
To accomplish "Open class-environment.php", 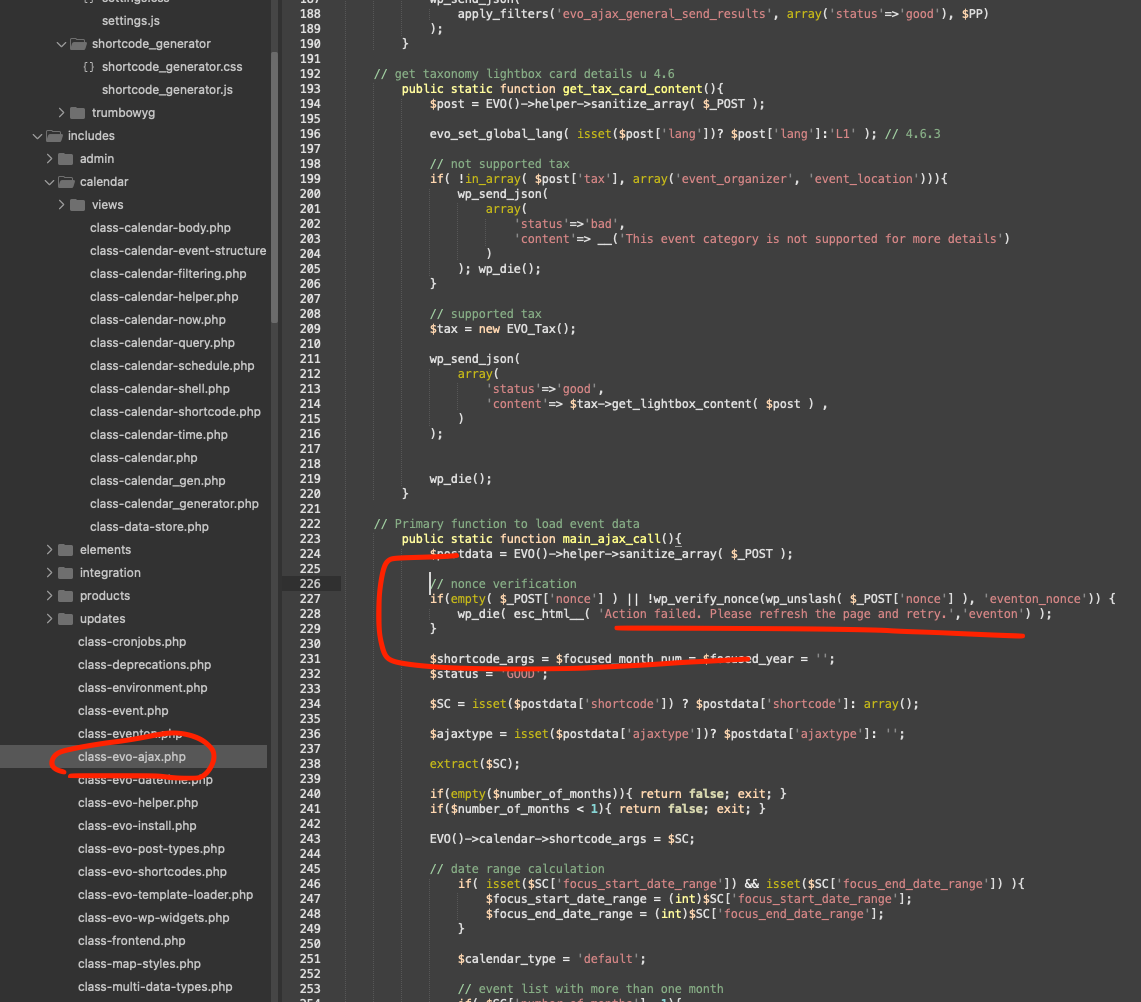I will point(143,688).
